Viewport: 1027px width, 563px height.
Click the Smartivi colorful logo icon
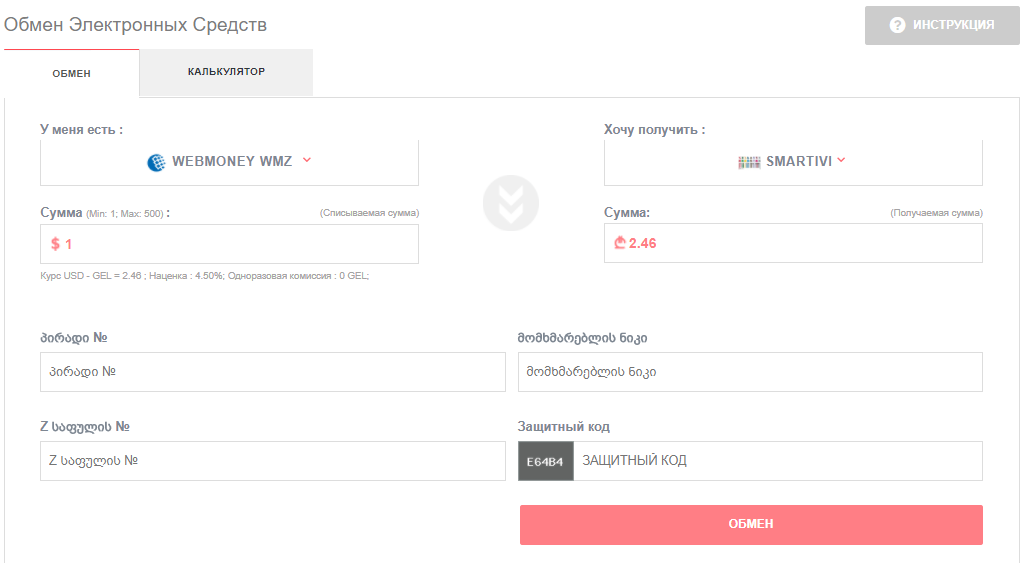[x=749, y=162]
